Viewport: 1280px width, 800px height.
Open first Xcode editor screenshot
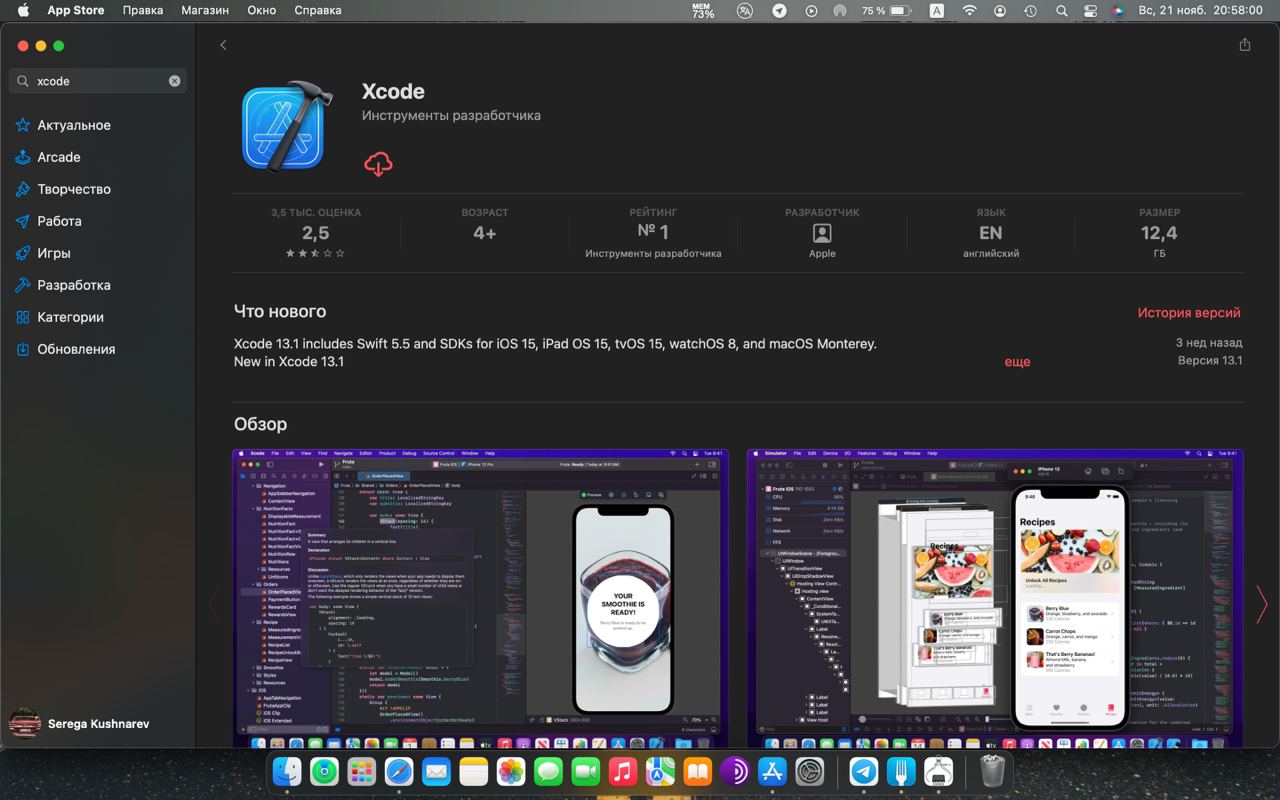[480, 598]
